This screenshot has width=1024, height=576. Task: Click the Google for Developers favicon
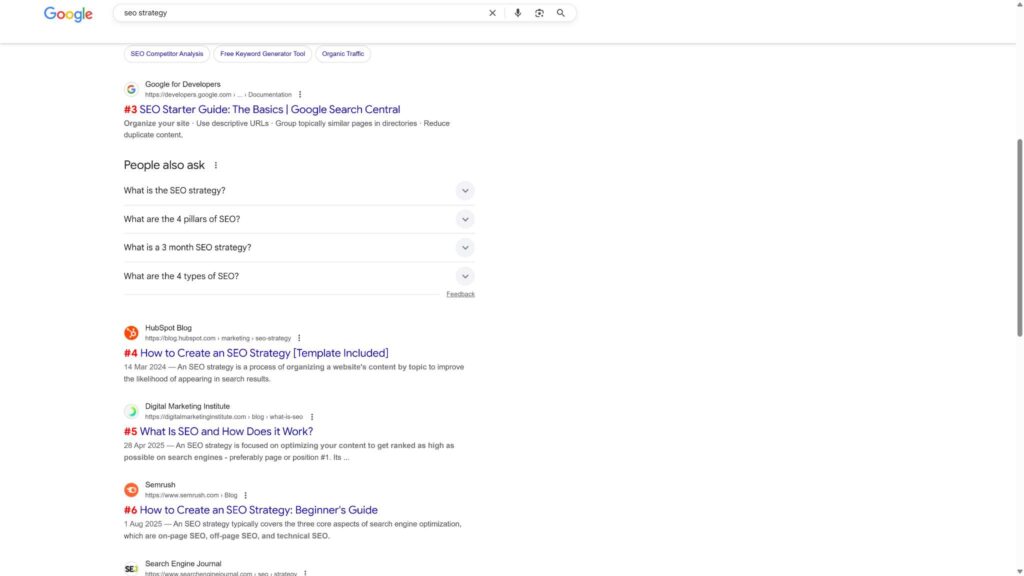(x=131, y=89)
